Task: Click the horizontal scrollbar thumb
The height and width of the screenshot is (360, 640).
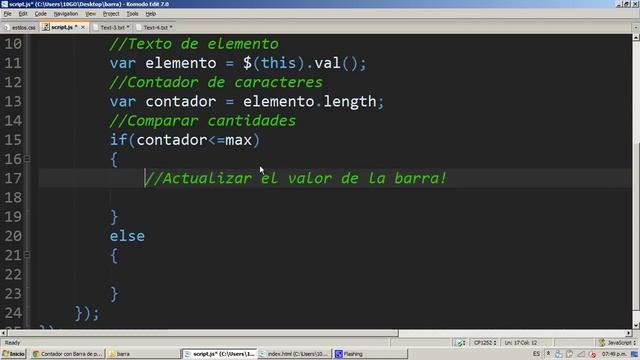Action: pos(202,333)
